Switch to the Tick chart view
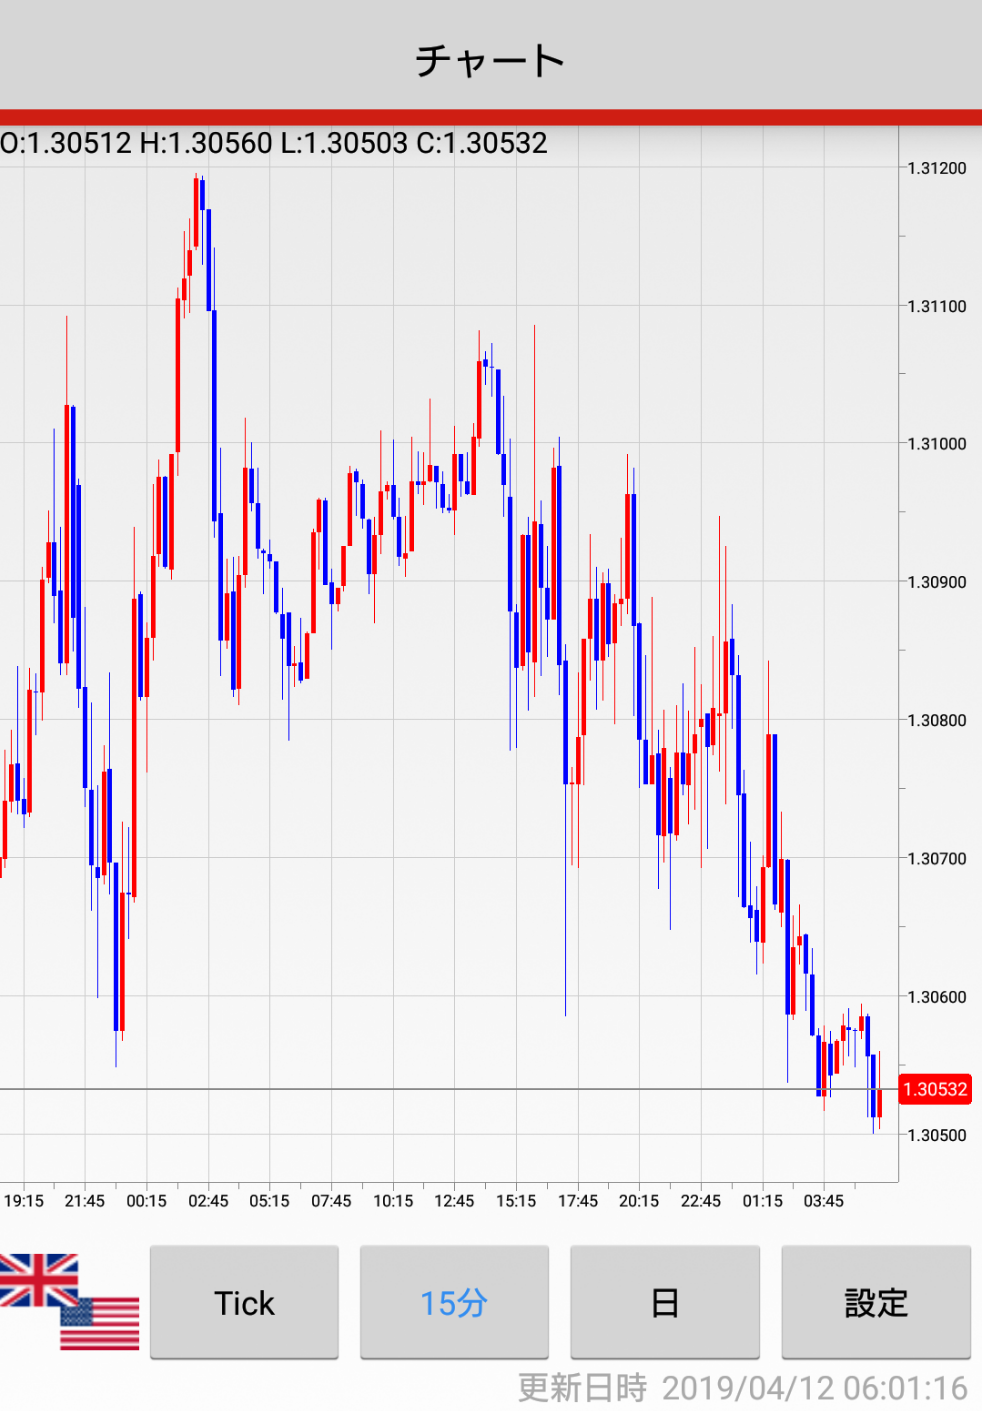 [x=244, y=1302]
